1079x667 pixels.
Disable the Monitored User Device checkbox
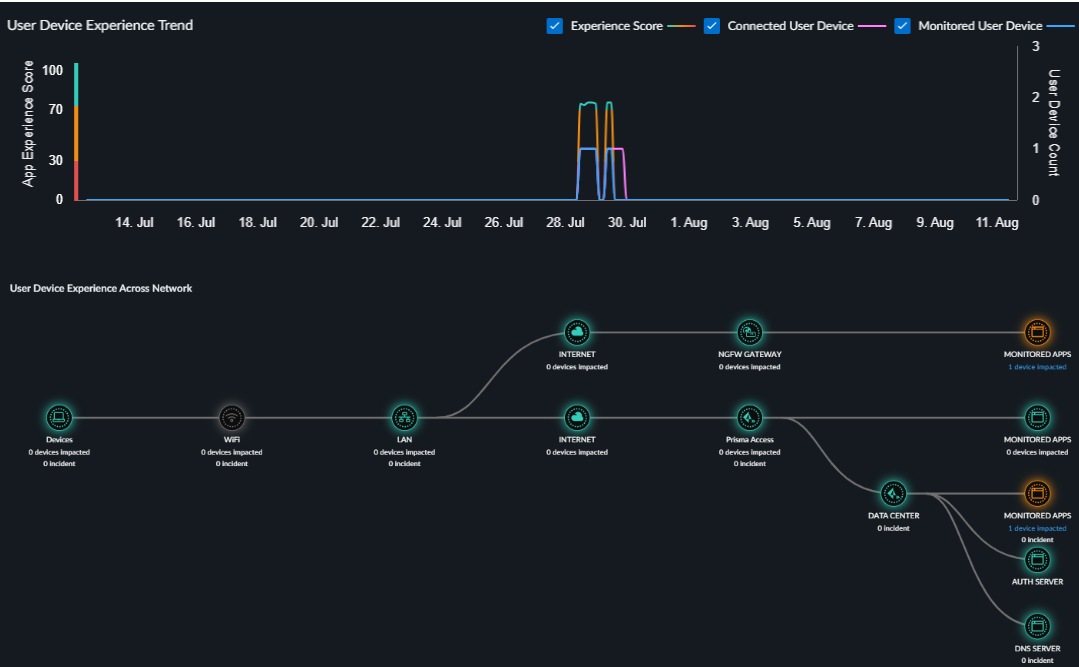pos(902,26)
